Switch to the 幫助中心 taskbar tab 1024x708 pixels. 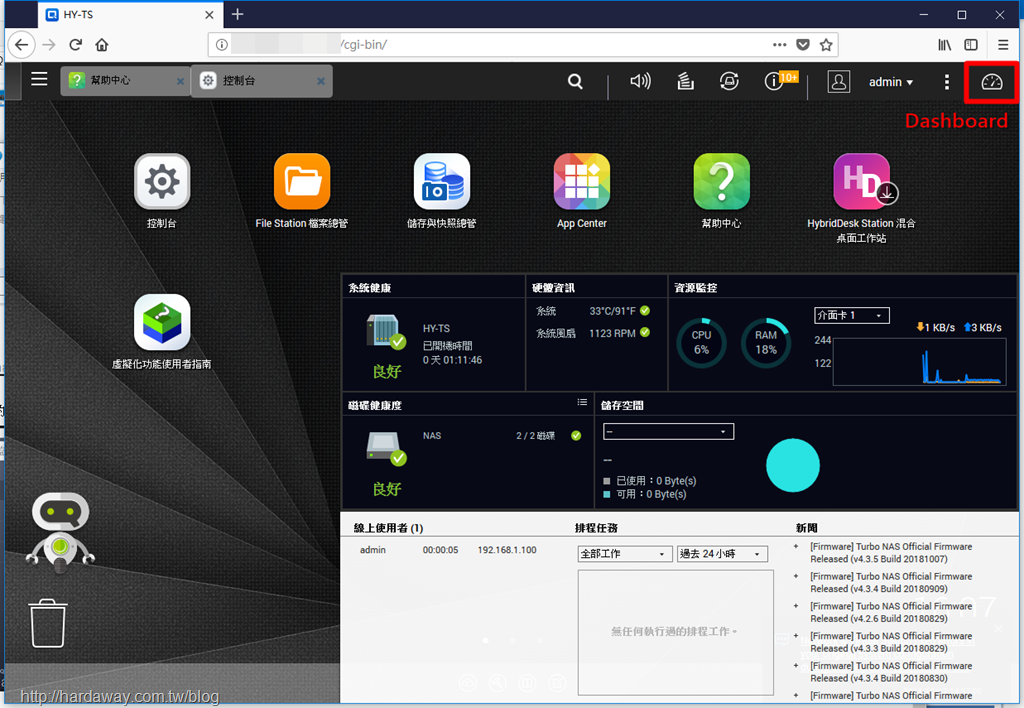click(124, 81)
